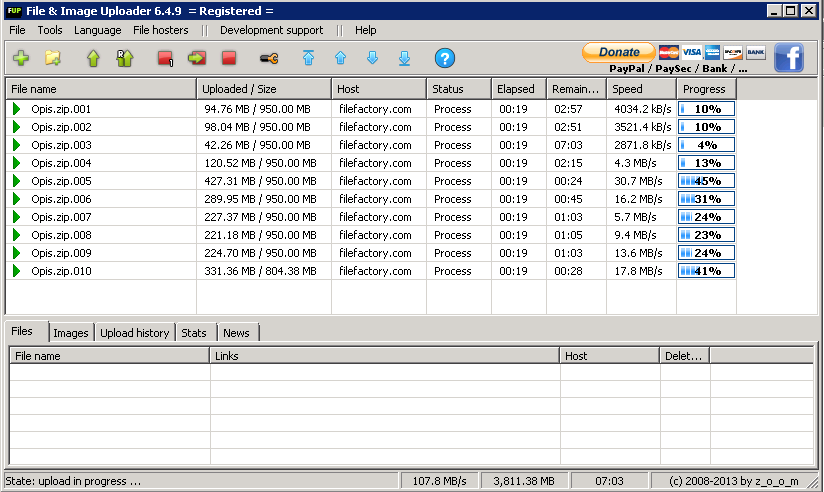This screenshot has height=492, width=824.
Task: Click the Donate button
Action: pyautogui.click(x=619, y=52)
